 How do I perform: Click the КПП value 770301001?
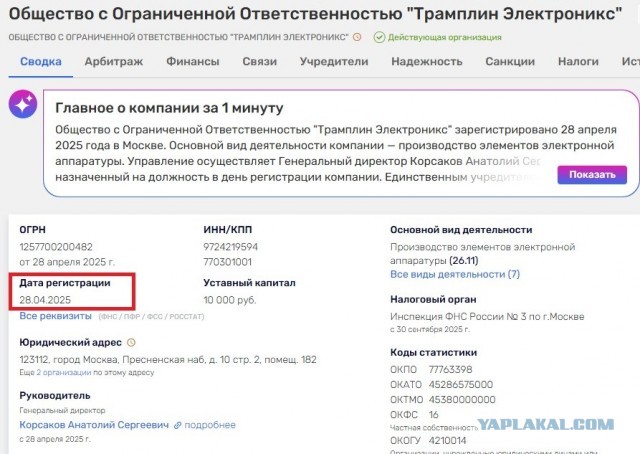pos(228,262)
